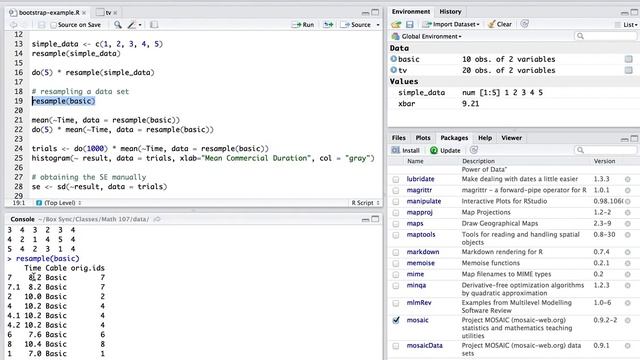Close the bootstrap-example.R tab
640x360 pixels.
[x=84, y=13]
